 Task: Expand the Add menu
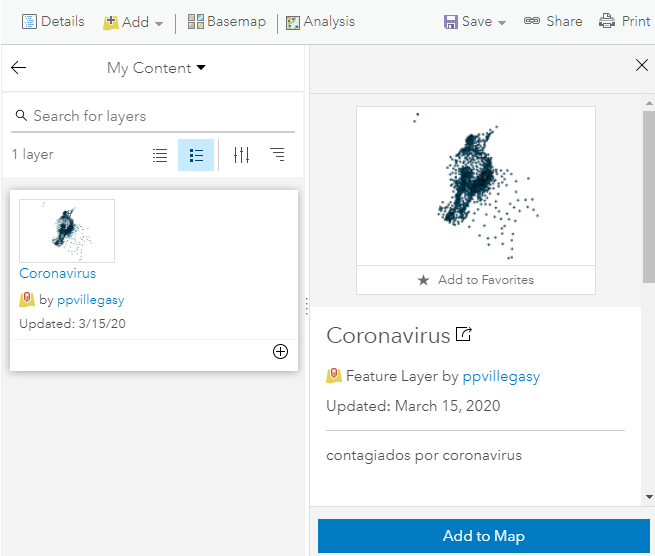[x=134, y=22]
